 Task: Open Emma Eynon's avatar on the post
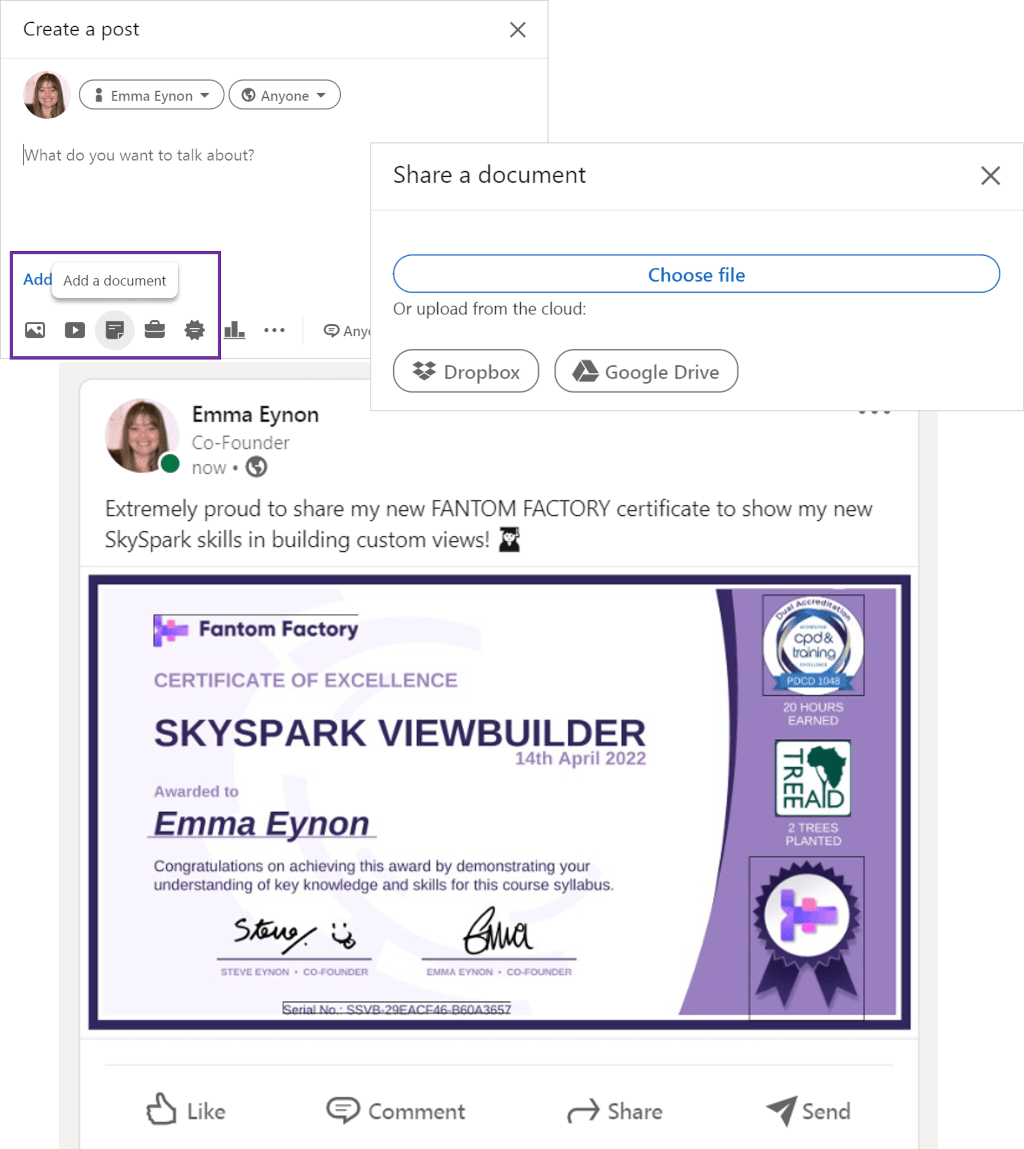point(142,435)
